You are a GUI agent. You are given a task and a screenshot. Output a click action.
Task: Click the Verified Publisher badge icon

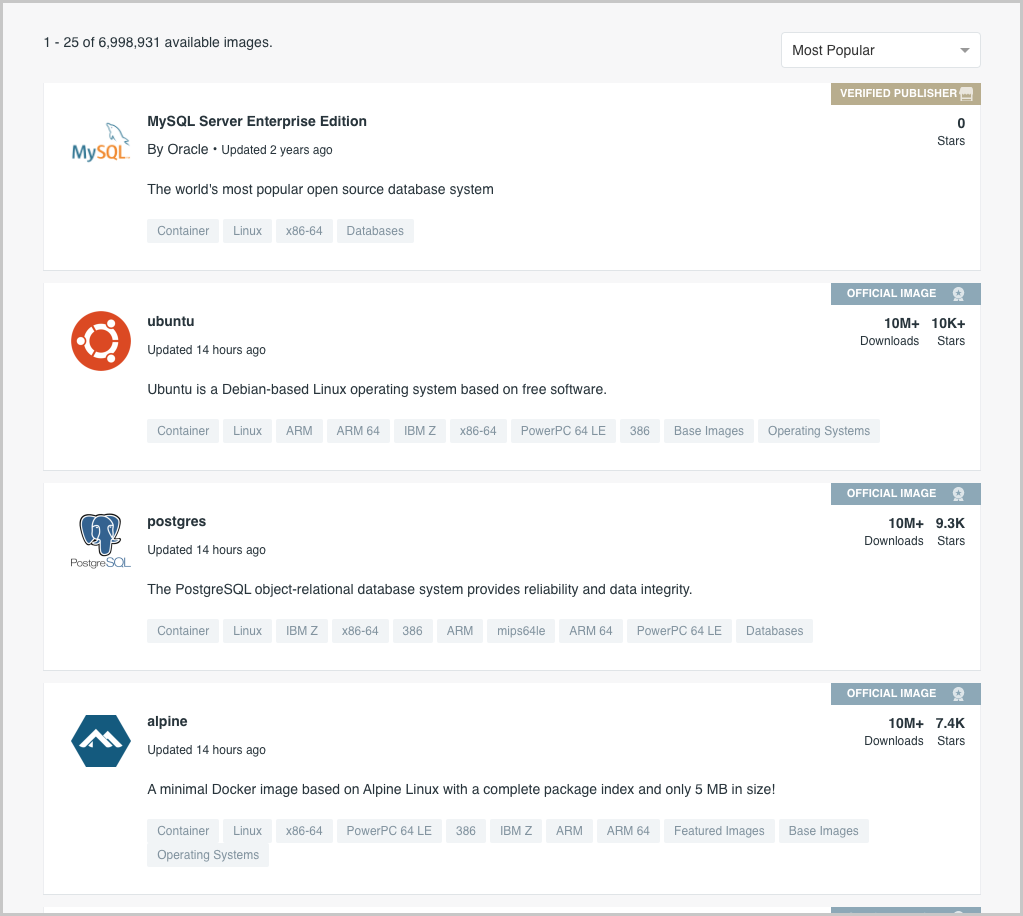[x=964, y=93]
